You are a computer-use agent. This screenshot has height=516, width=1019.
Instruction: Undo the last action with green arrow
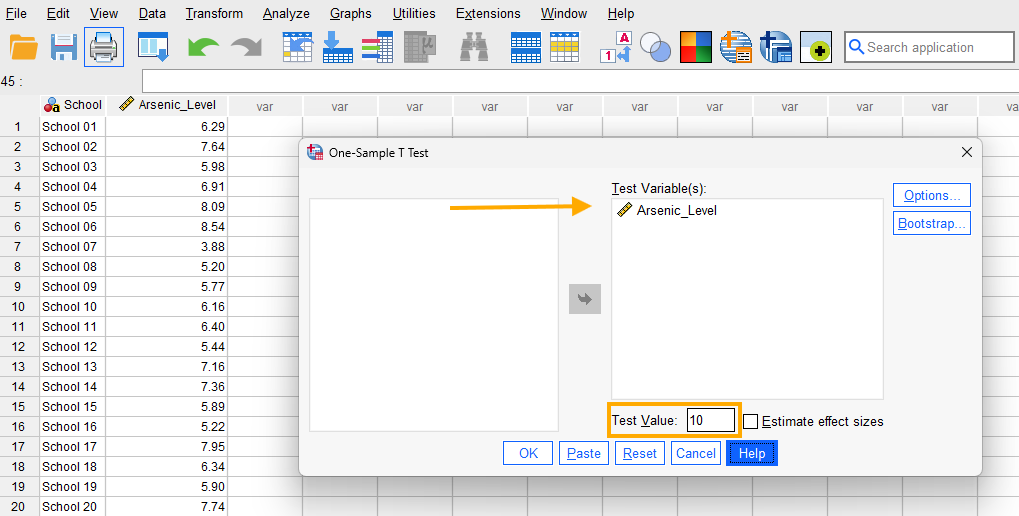[203, 47]
